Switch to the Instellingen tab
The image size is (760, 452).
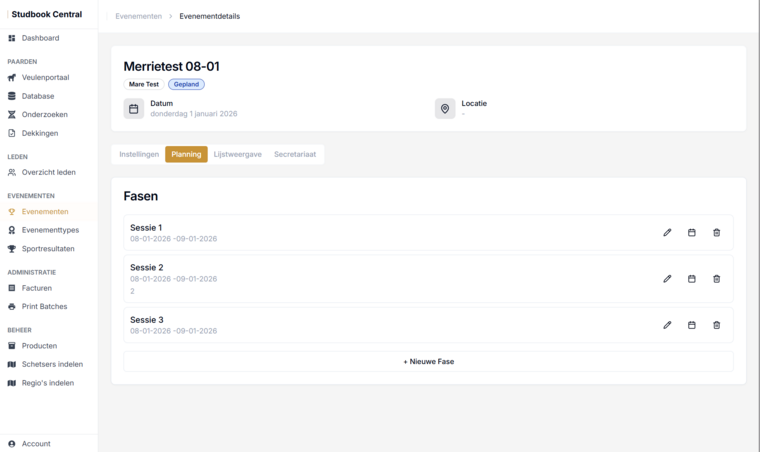(x=139, y=155)
